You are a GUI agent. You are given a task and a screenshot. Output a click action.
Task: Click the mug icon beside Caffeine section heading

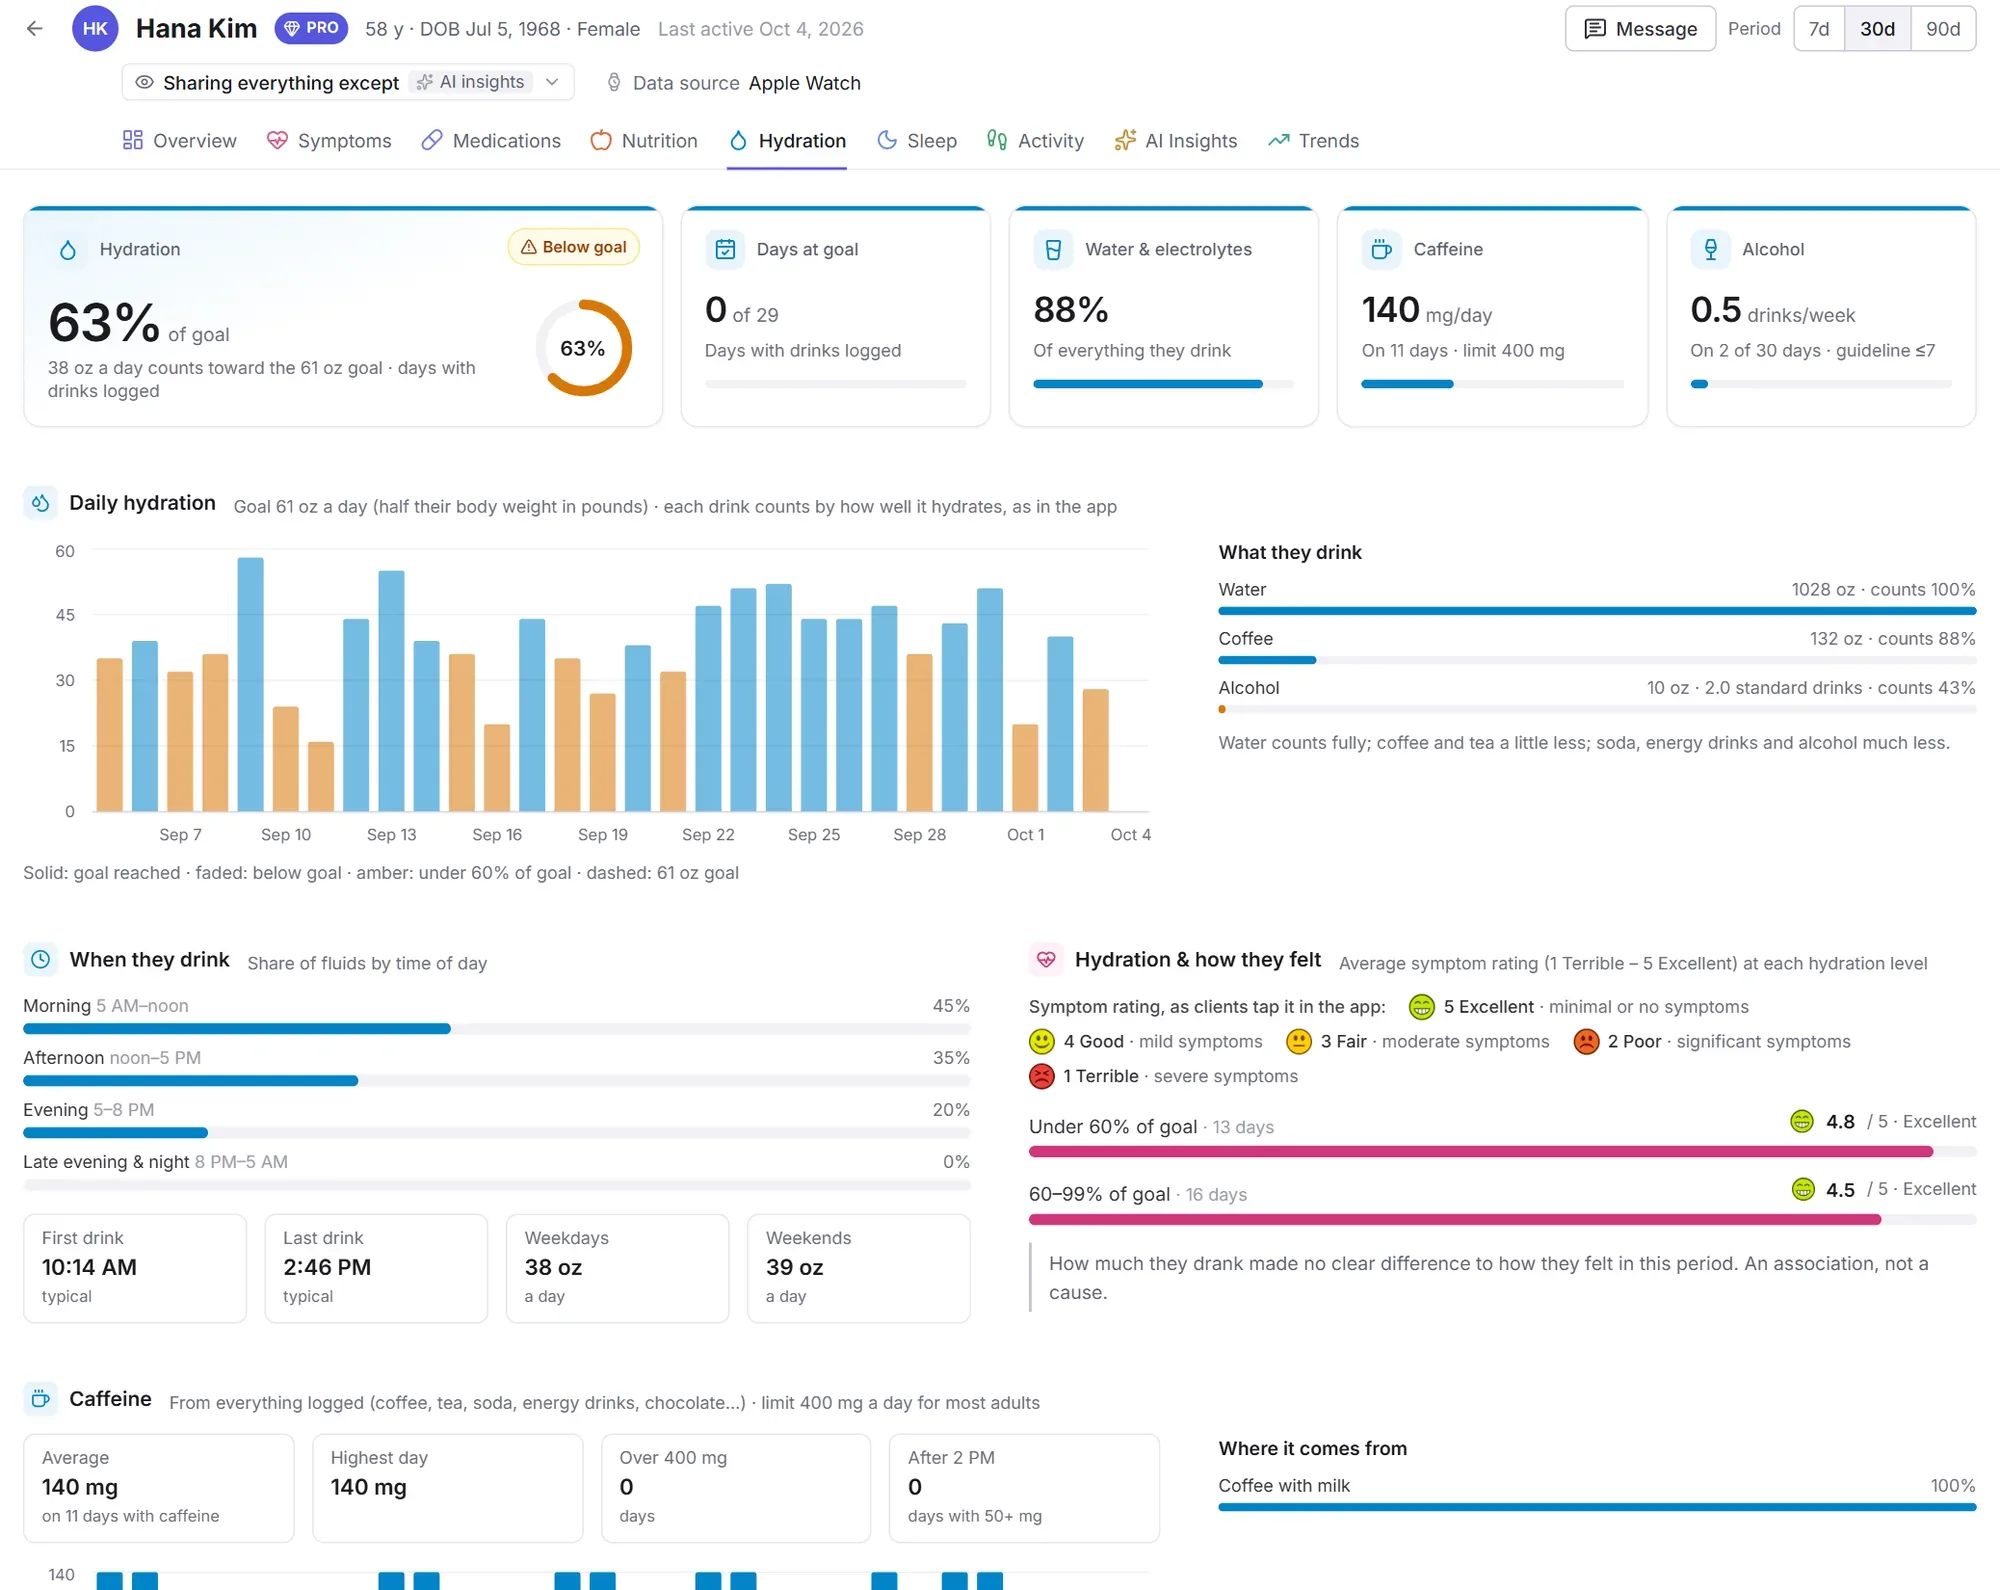[40, 1399]
